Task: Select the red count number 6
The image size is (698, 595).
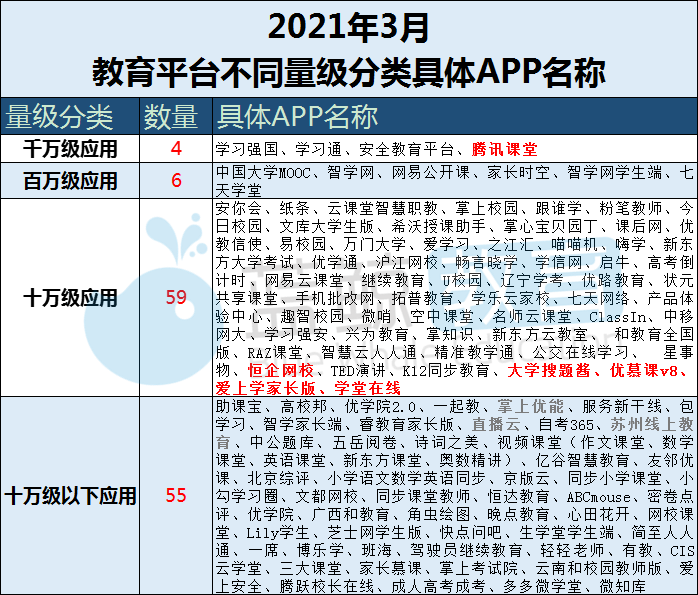Action: coord(176,181)
